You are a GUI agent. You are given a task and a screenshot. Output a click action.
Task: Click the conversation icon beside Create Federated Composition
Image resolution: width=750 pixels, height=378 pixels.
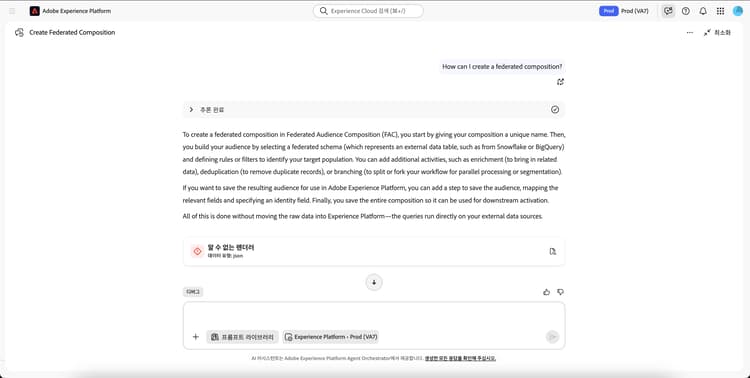tap(19, 33)
